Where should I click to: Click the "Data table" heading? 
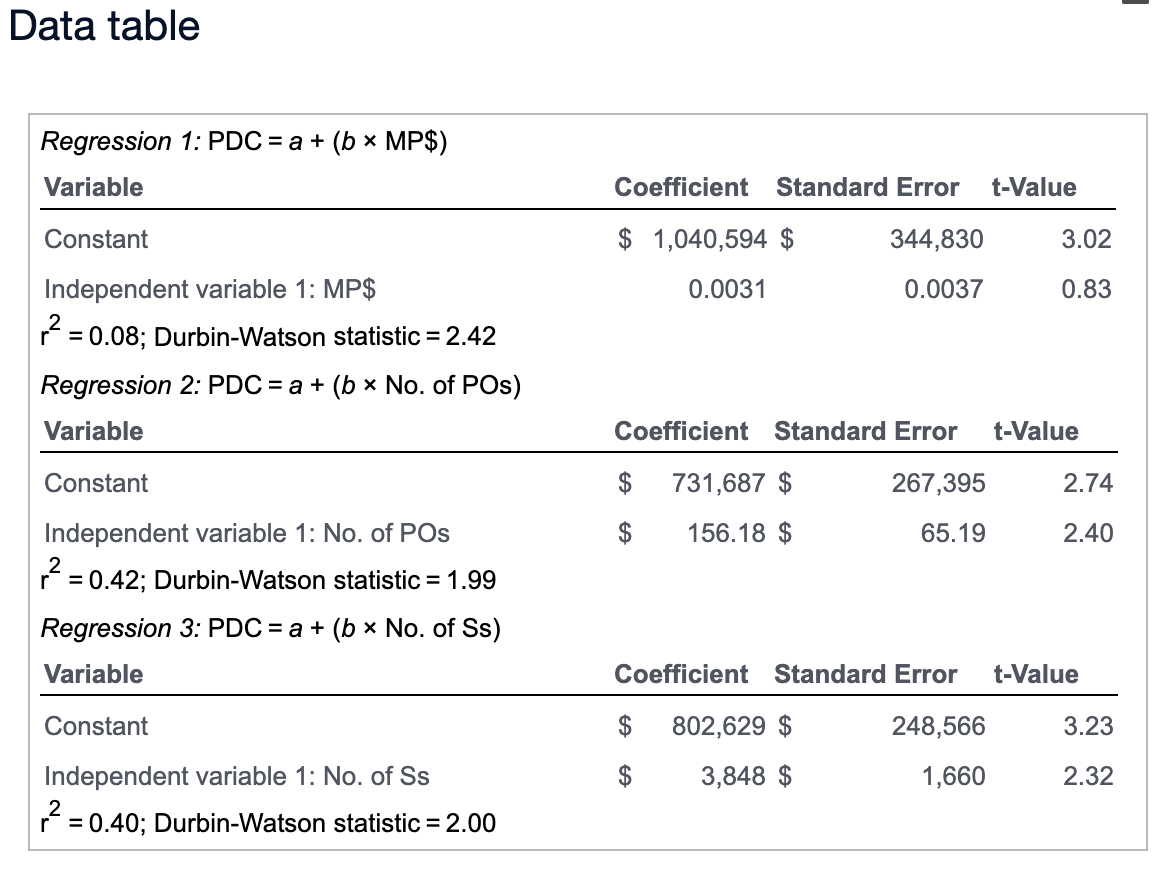click(x=104, y=25)
